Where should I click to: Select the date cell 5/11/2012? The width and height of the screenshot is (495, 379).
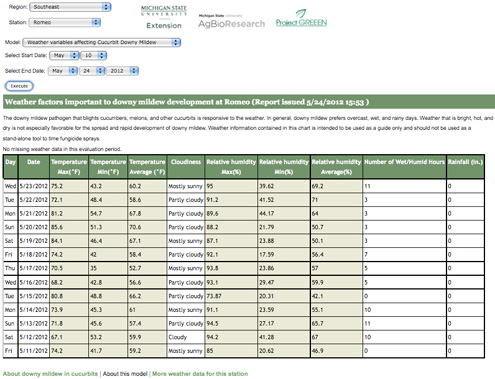(x=34, y=351)
